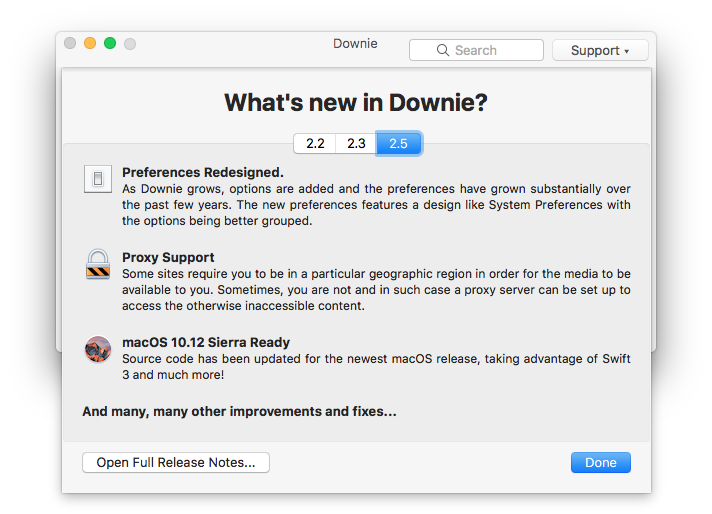Viewport: 712px width, 514px height.
Task: Open Full Release Notes
Action: pyautogui.click(x=176, y=462)
